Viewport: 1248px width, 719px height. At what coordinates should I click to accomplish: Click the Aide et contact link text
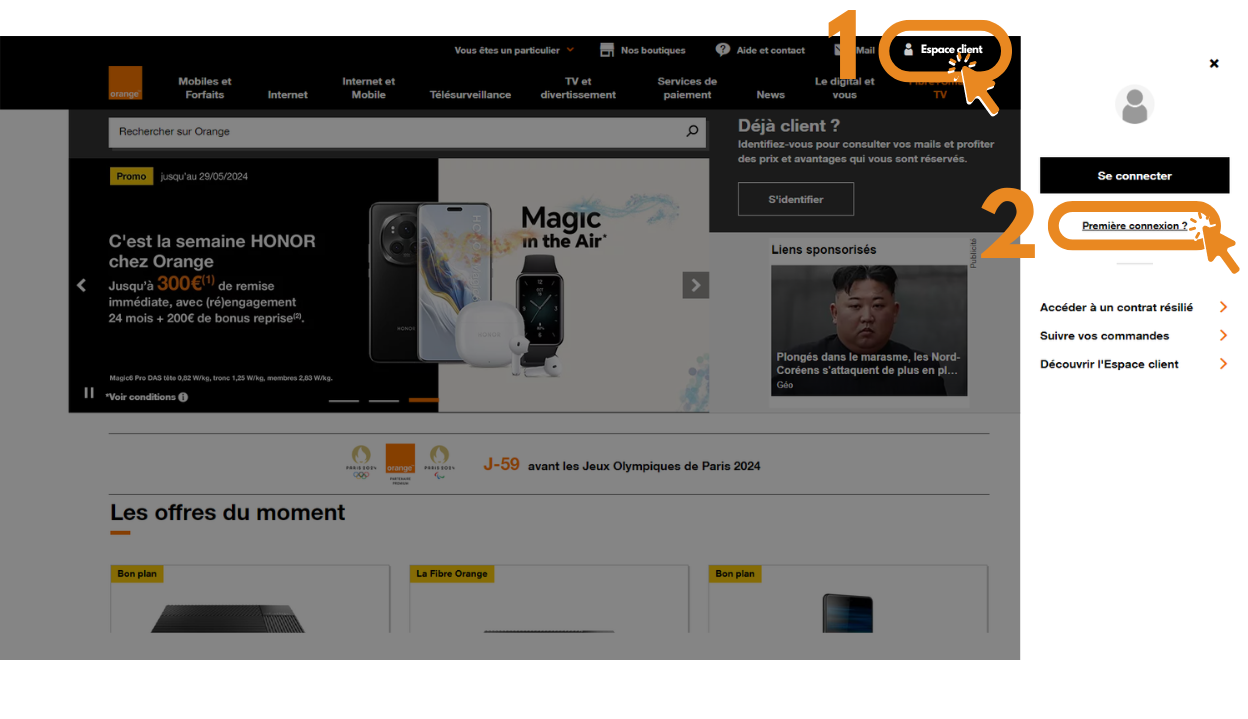[771, 50]
